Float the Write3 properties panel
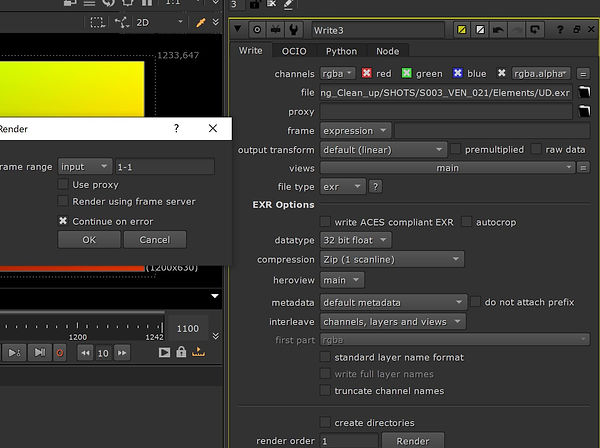Image resolution: width=600 pixels, height=448 pixels. 577,29
